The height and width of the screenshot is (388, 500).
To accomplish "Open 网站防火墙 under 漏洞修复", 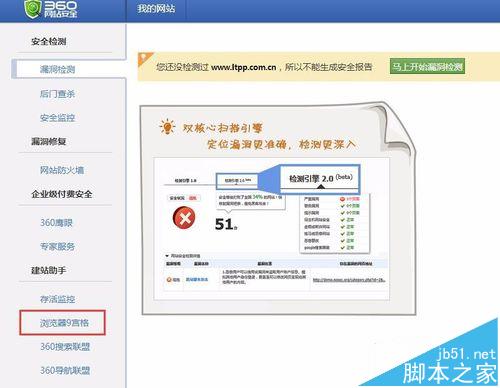I will pyautogui.click(x=62, y=170).
